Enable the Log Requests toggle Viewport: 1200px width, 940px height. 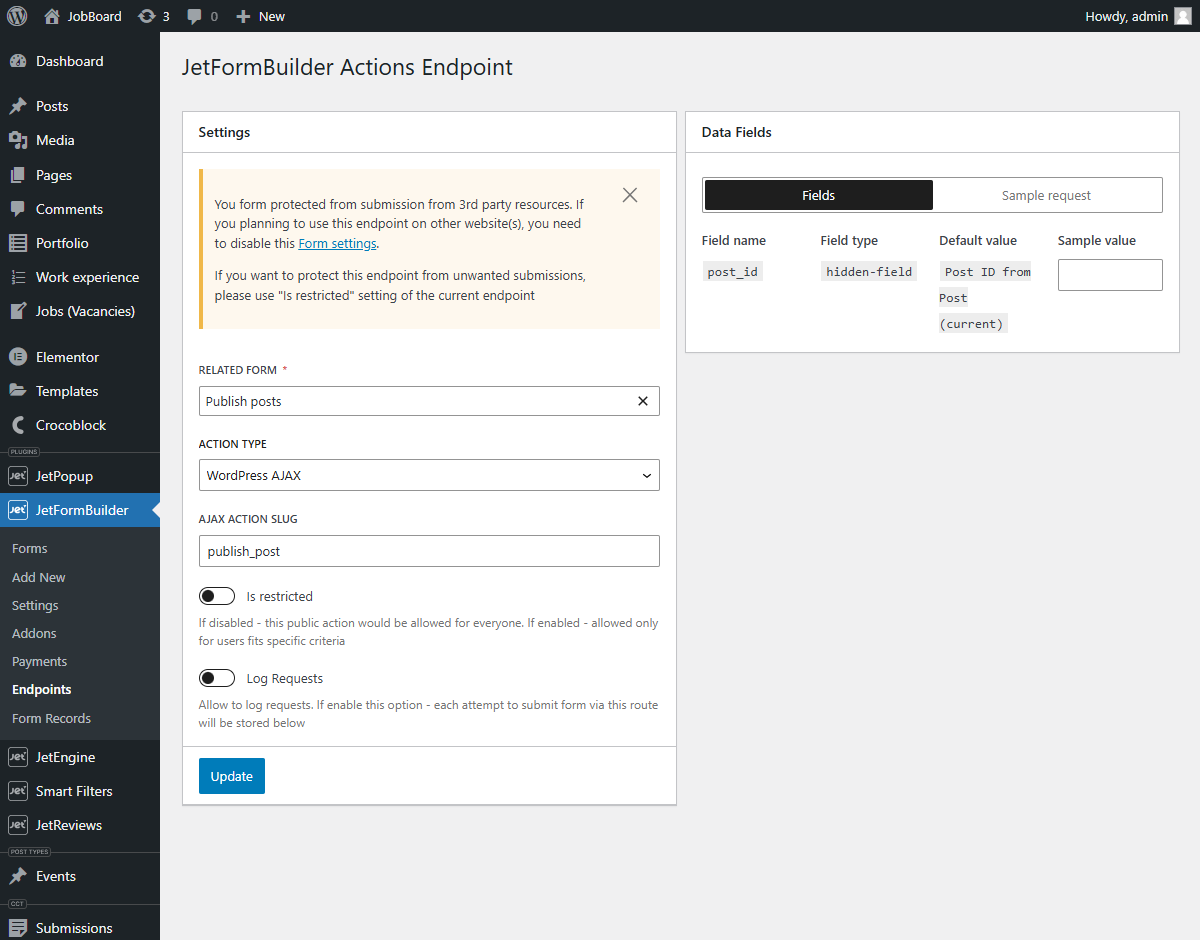coord(217,678)
